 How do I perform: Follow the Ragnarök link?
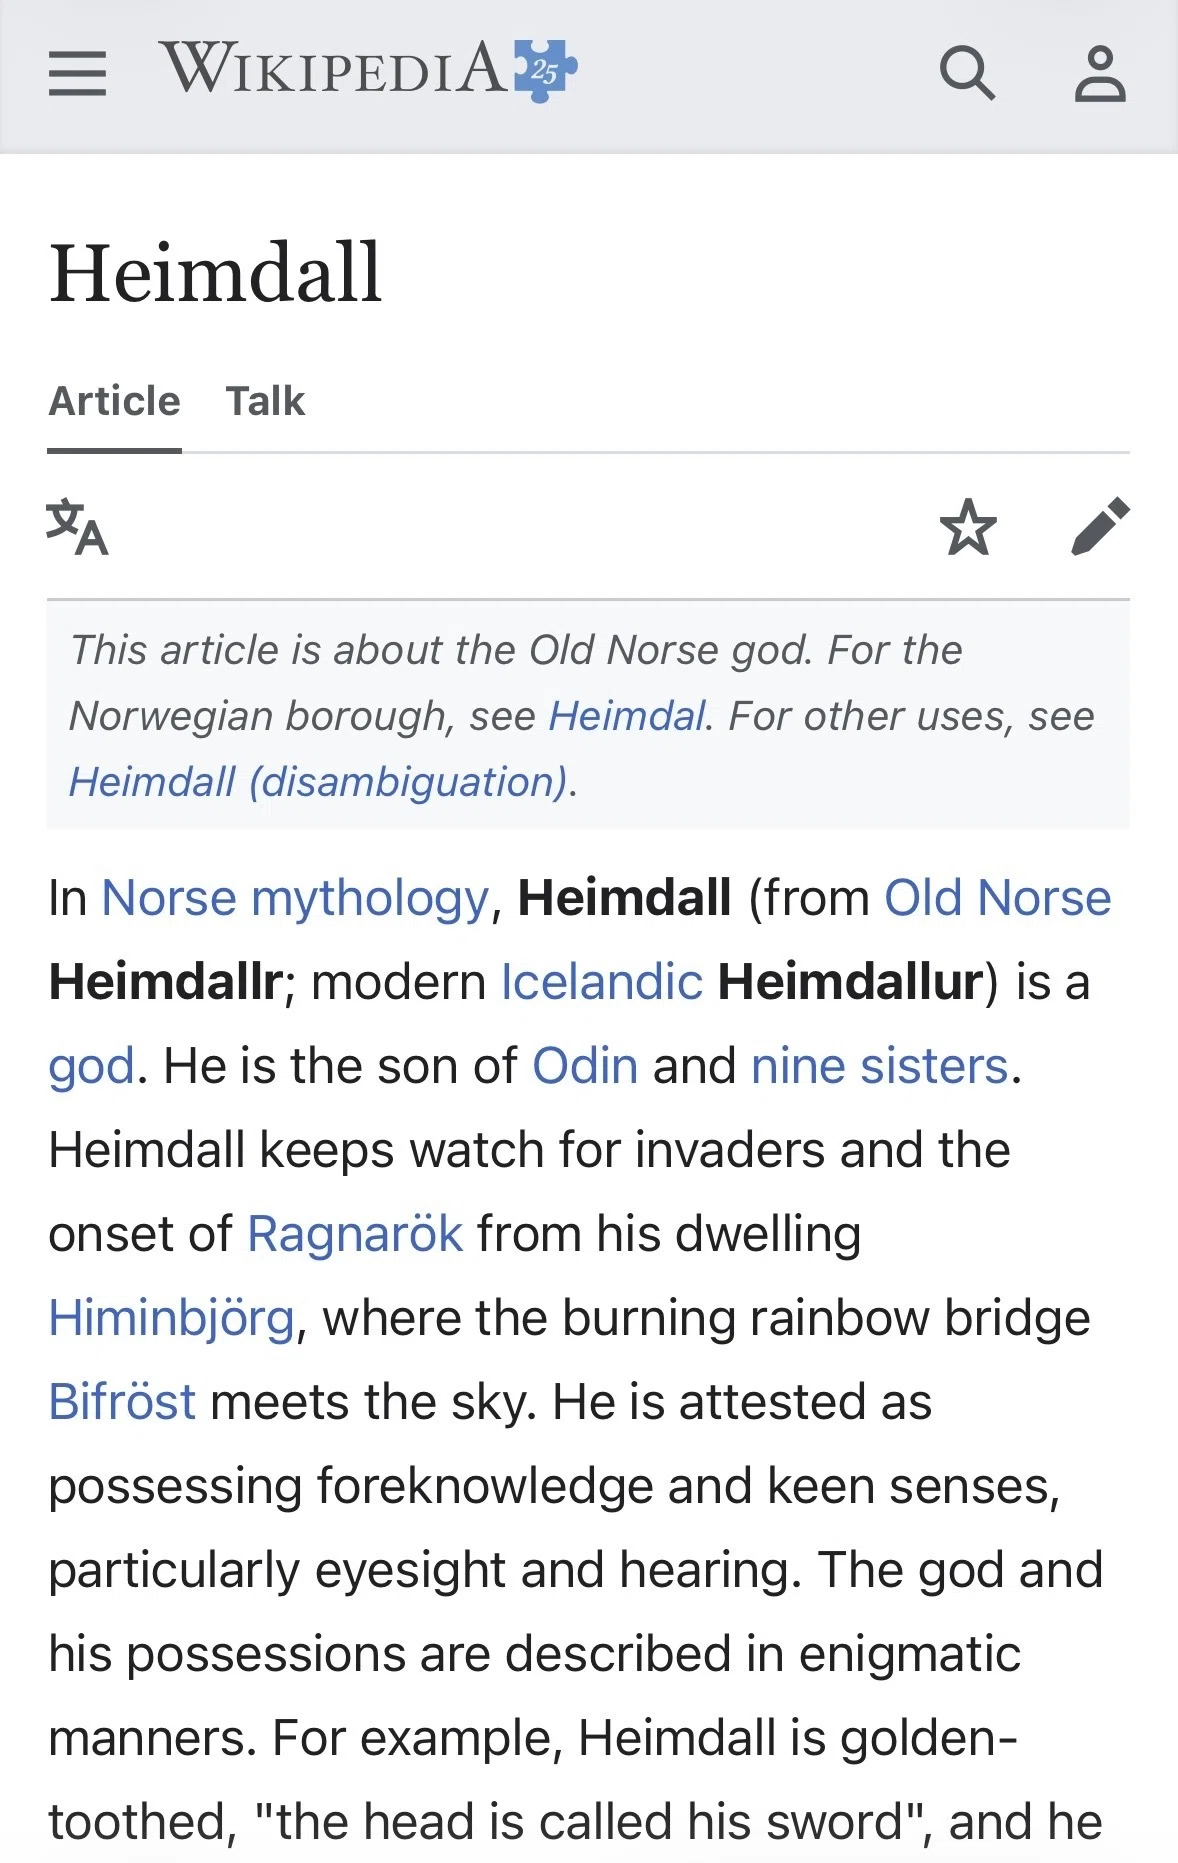[x=355, y=1234]
